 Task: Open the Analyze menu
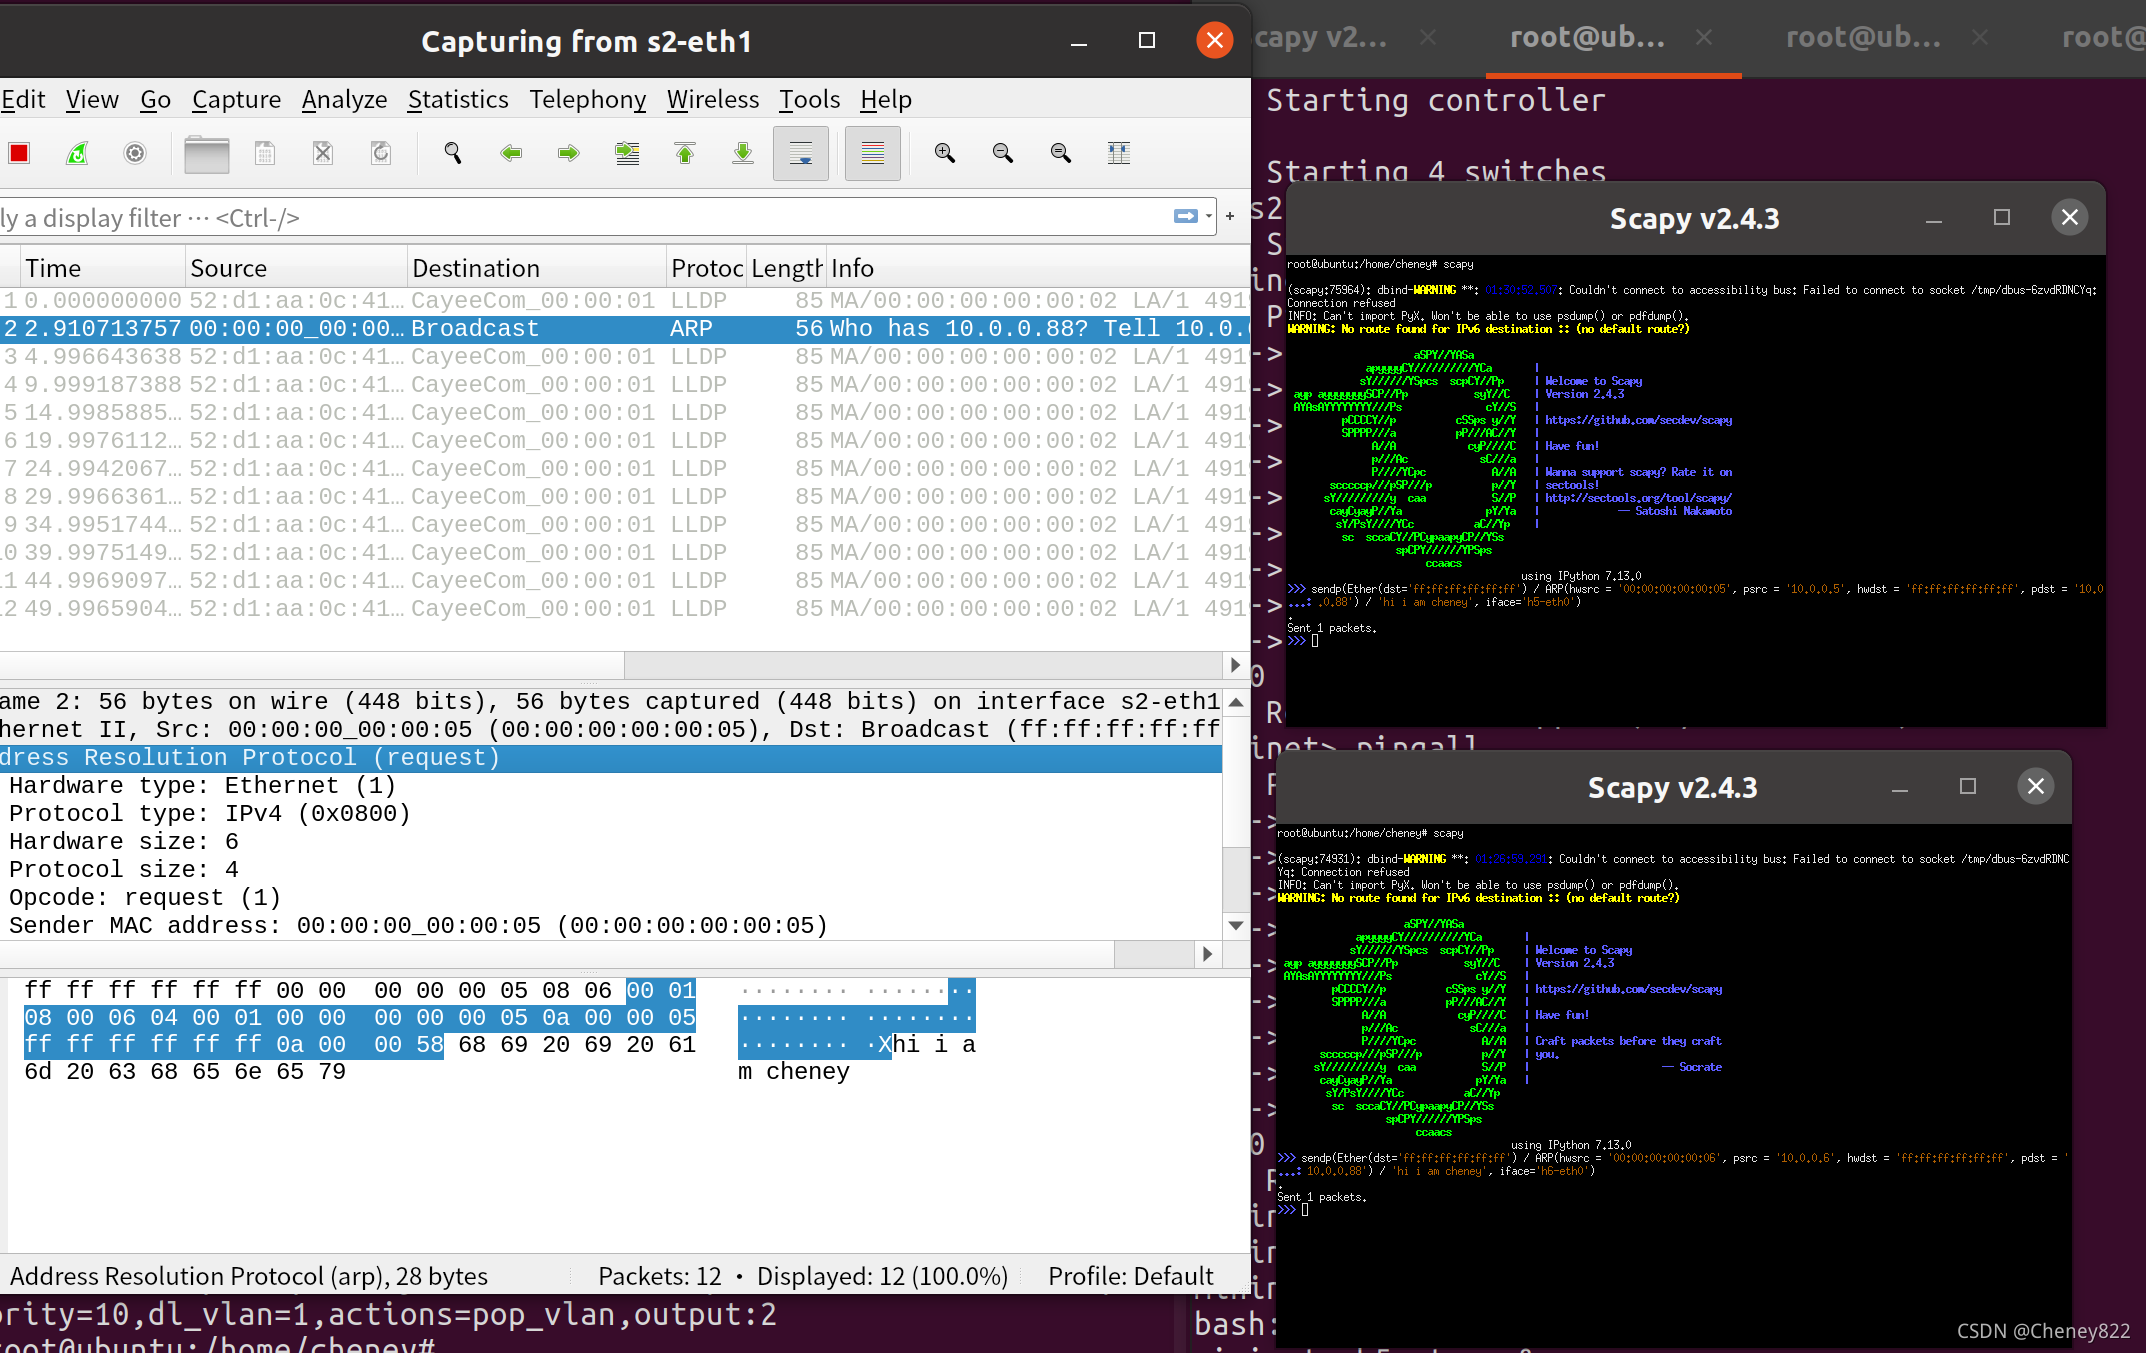(x=344, y=100)
